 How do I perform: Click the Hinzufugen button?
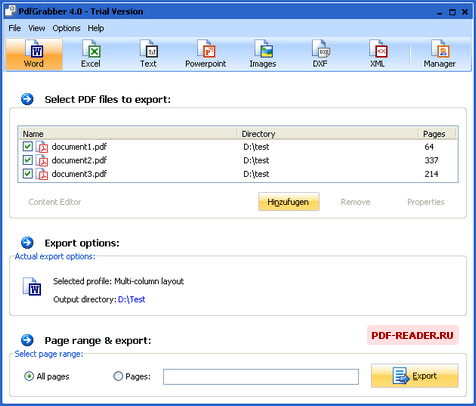[x=289, y=202]
